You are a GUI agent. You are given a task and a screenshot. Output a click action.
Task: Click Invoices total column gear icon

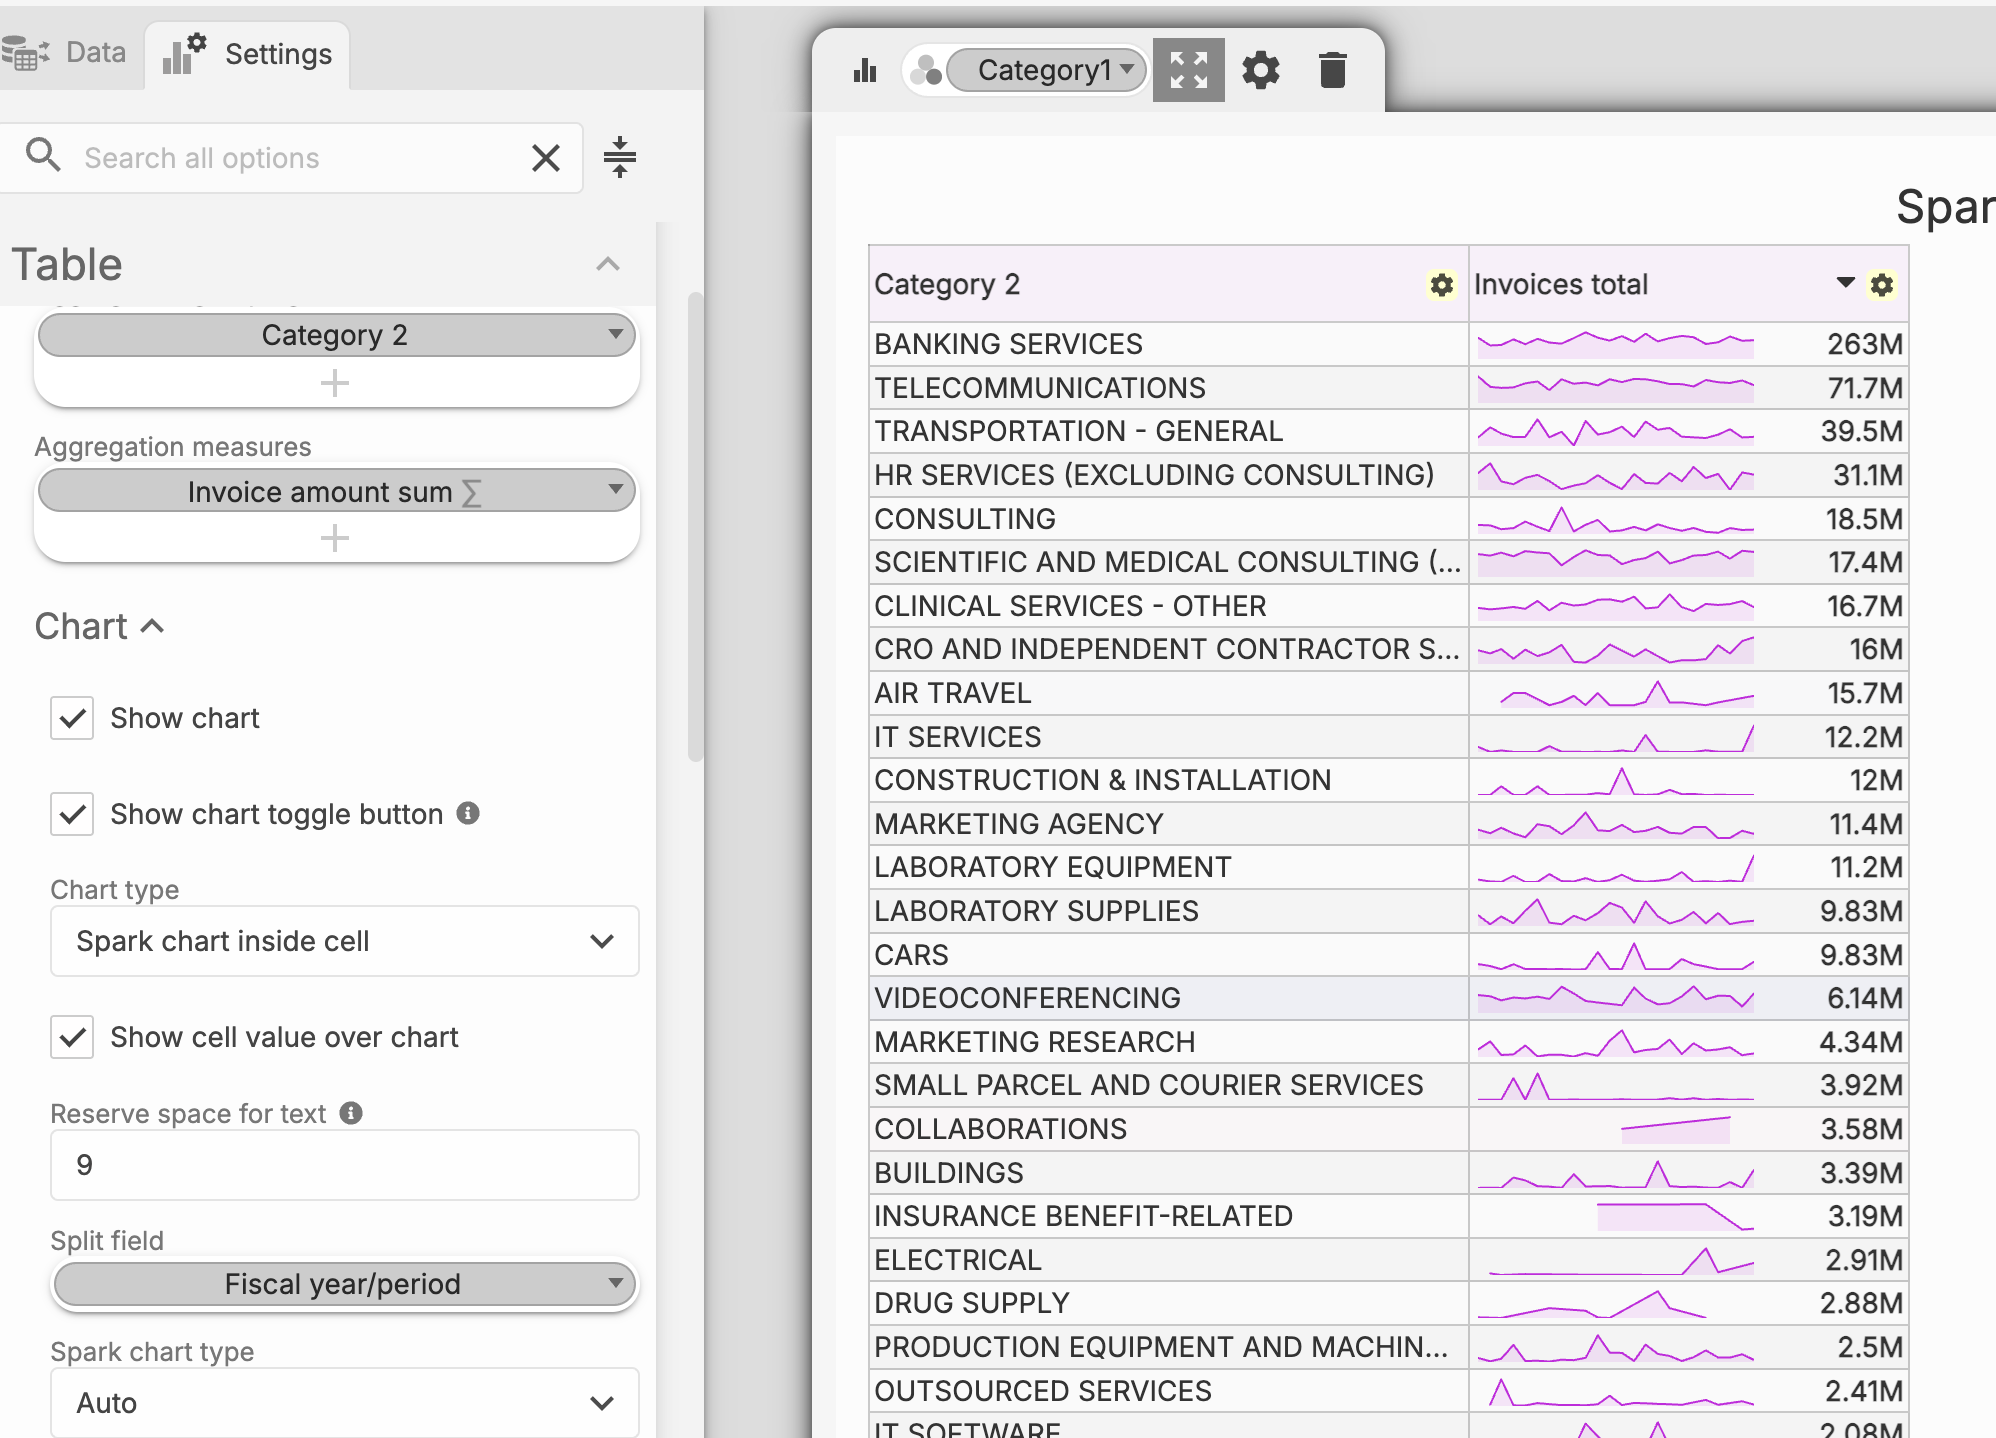tap(1882, 285)
